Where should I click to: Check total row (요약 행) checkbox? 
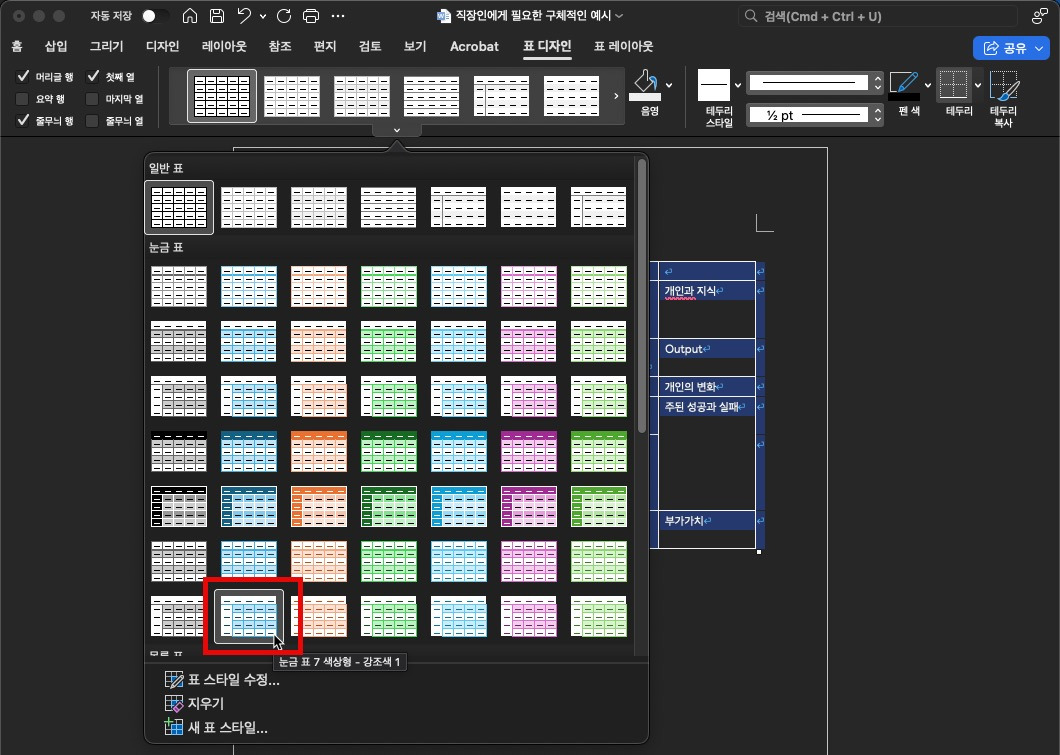[22, 99]
